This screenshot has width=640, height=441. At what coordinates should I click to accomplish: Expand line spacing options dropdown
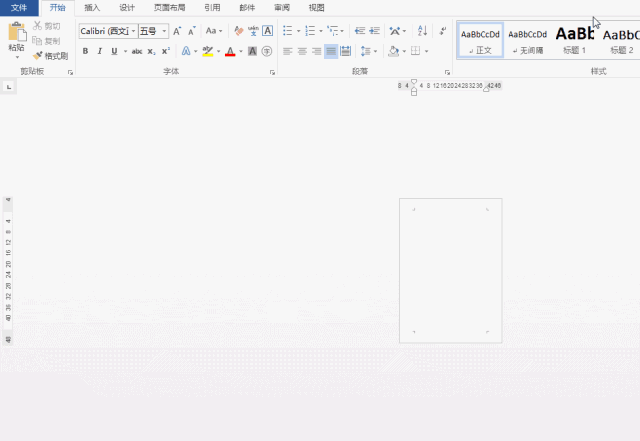click(x=376, y=51)
